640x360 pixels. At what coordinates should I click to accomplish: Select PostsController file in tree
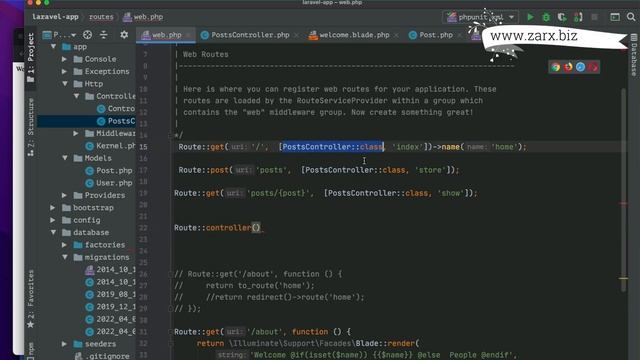coord(116,121)
